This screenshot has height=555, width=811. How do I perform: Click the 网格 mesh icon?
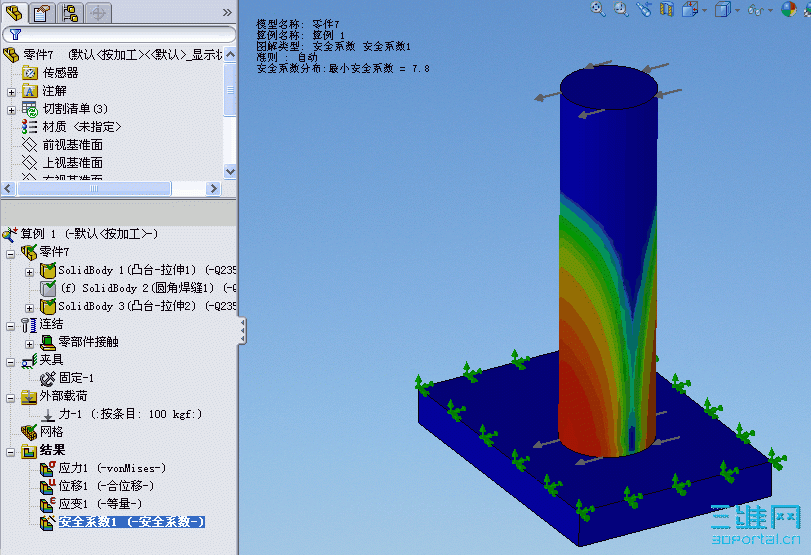[29, 432]
